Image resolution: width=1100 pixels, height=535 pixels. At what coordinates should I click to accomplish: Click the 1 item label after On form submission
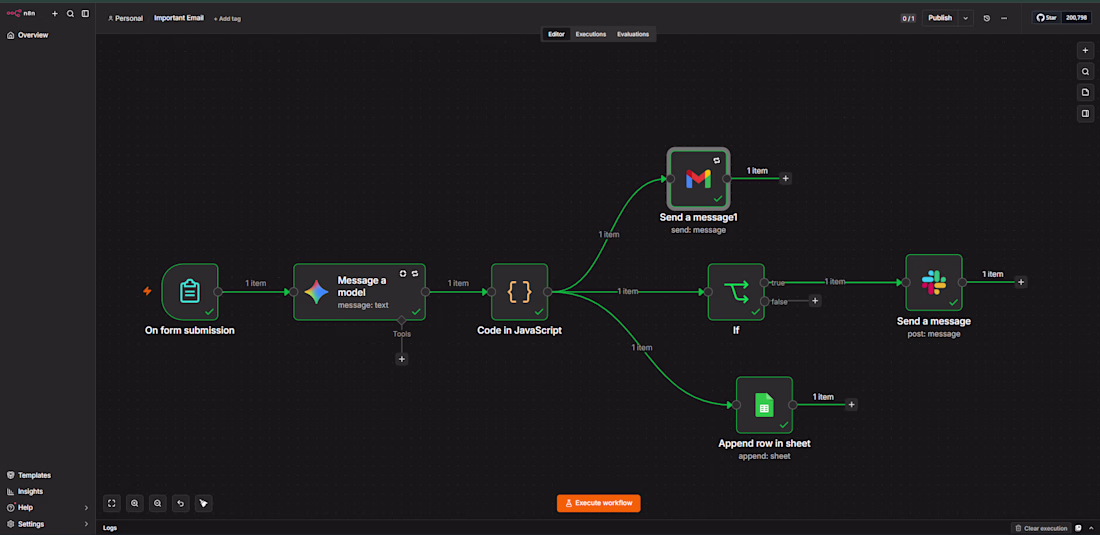coord(255,283)
